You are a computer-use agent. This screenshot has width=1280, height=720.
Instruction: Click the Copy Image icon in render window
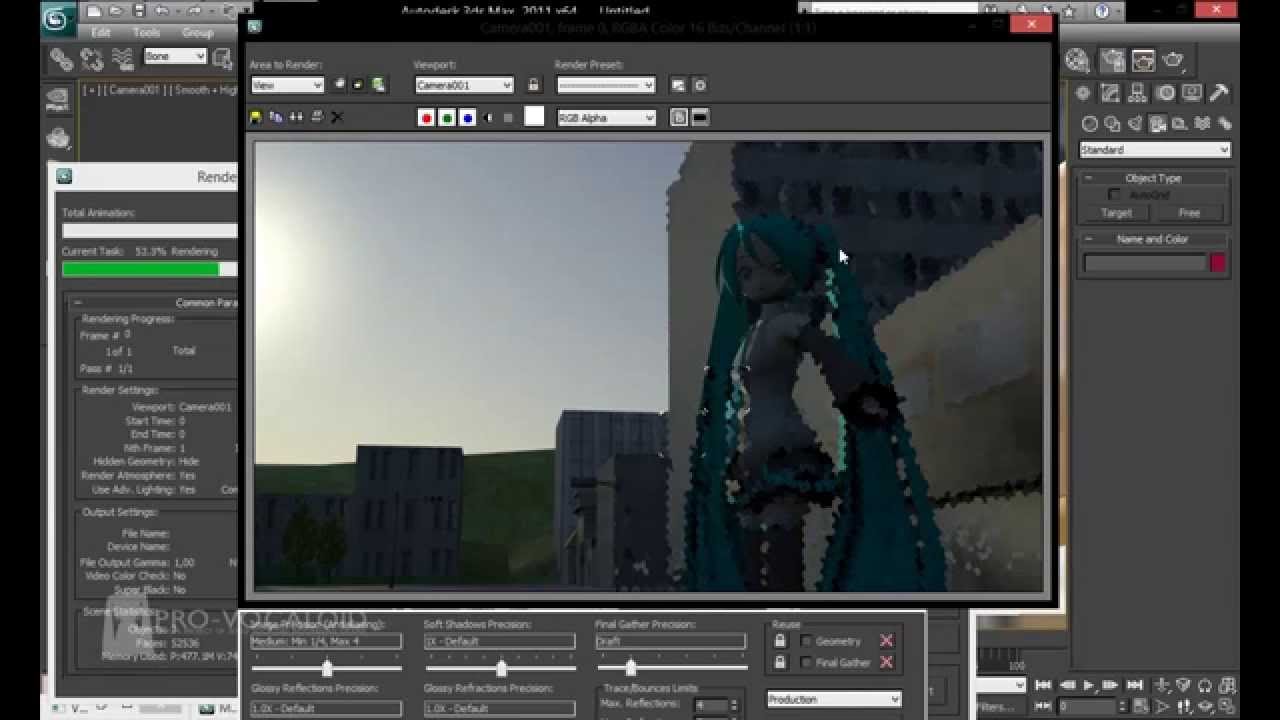[x=276, y=117]
